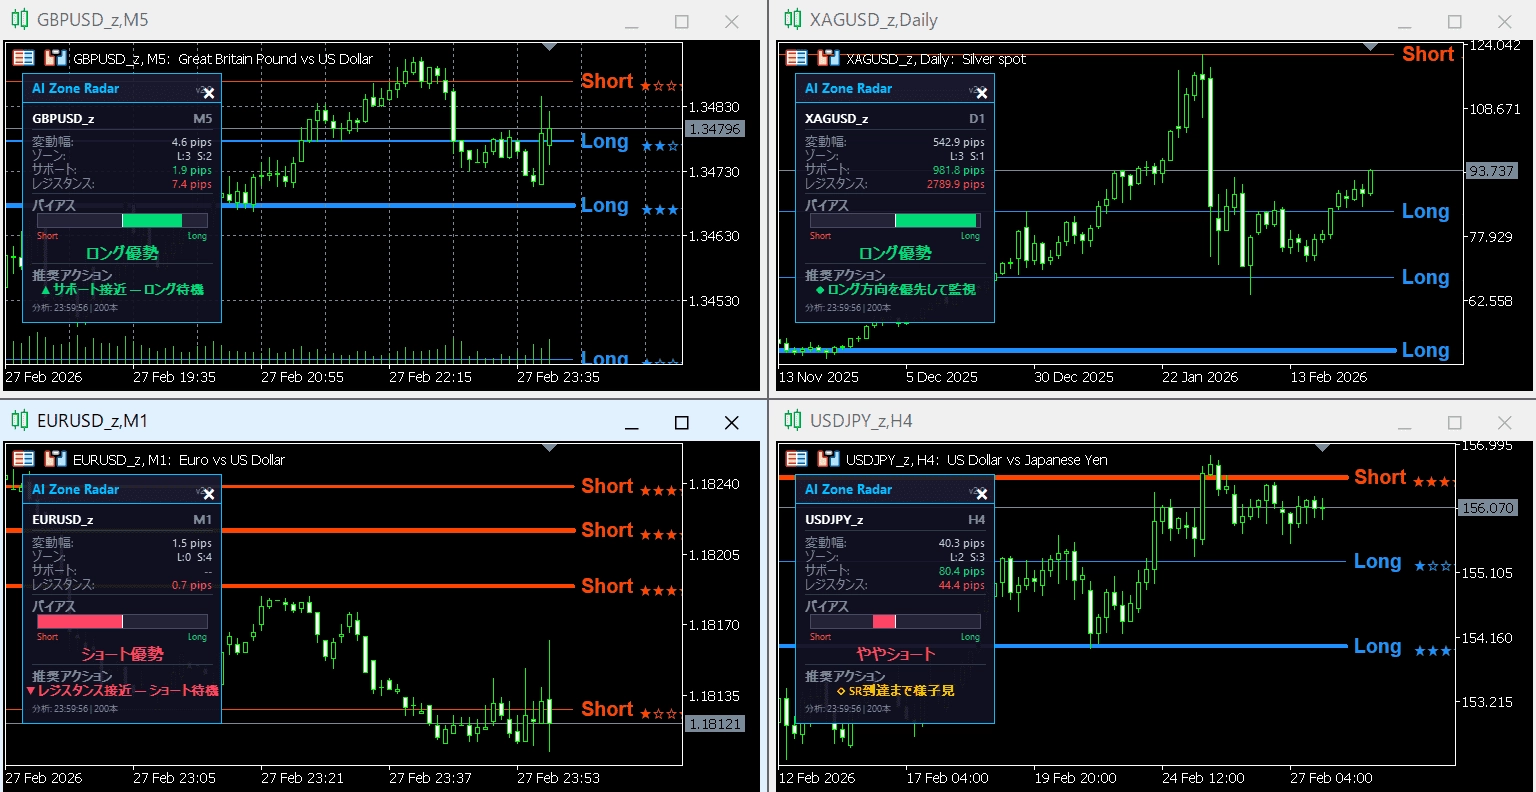Image resolution: width=1536 pixels, height=792 pixels.
Task: Click the ロング方向を優先して監視 recommendation
Action: tap(896, 290)
